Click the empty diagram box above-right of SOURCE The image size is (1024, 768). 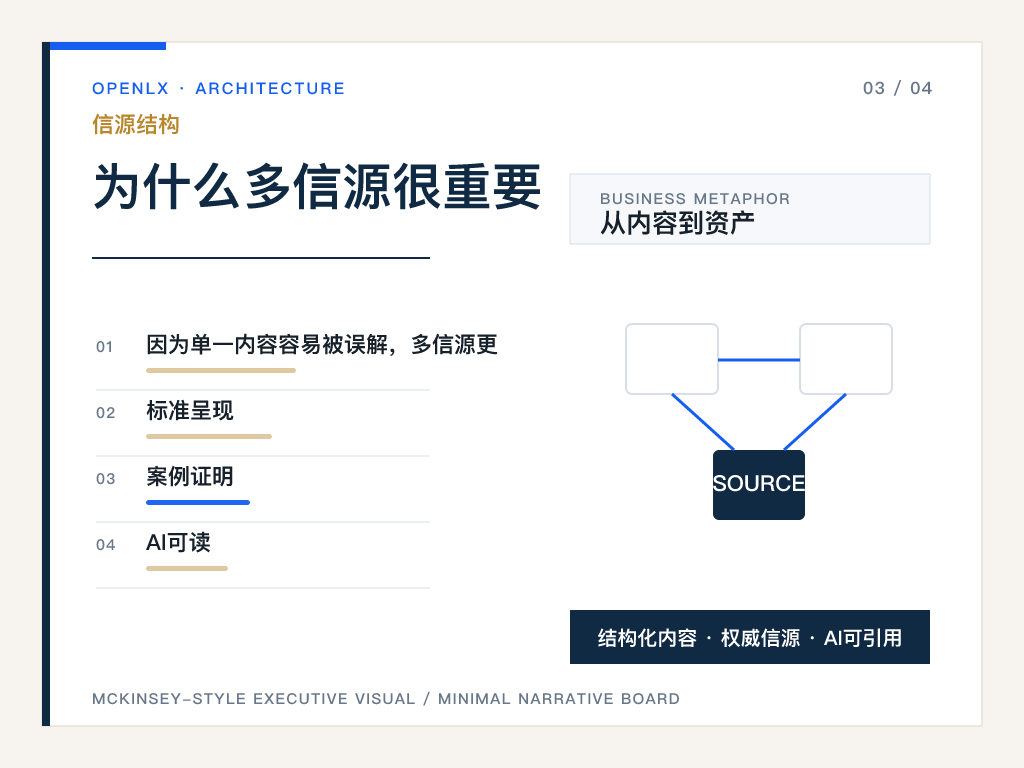click(x=846, y=359)
